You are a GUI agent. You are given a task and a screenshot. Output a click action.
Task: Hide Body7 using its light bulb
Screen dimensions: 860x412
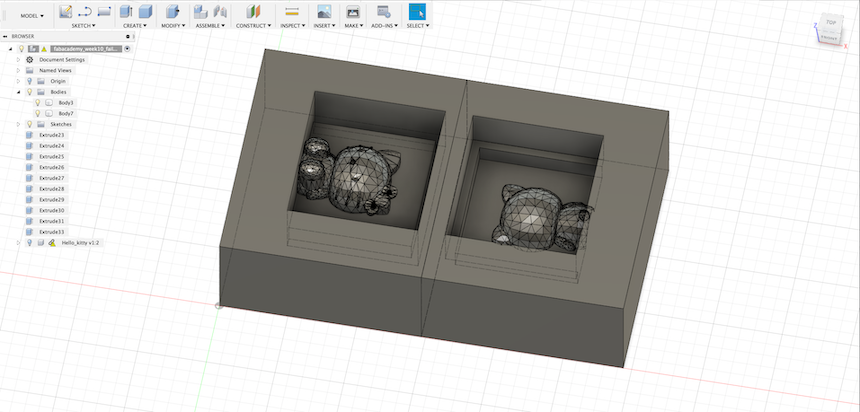tap(38, 114)
